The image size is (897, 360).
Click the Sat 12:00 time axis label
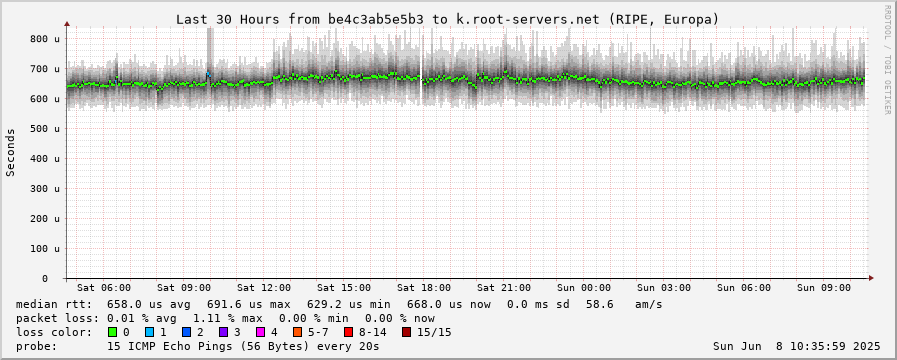click(x=264, y=288)
